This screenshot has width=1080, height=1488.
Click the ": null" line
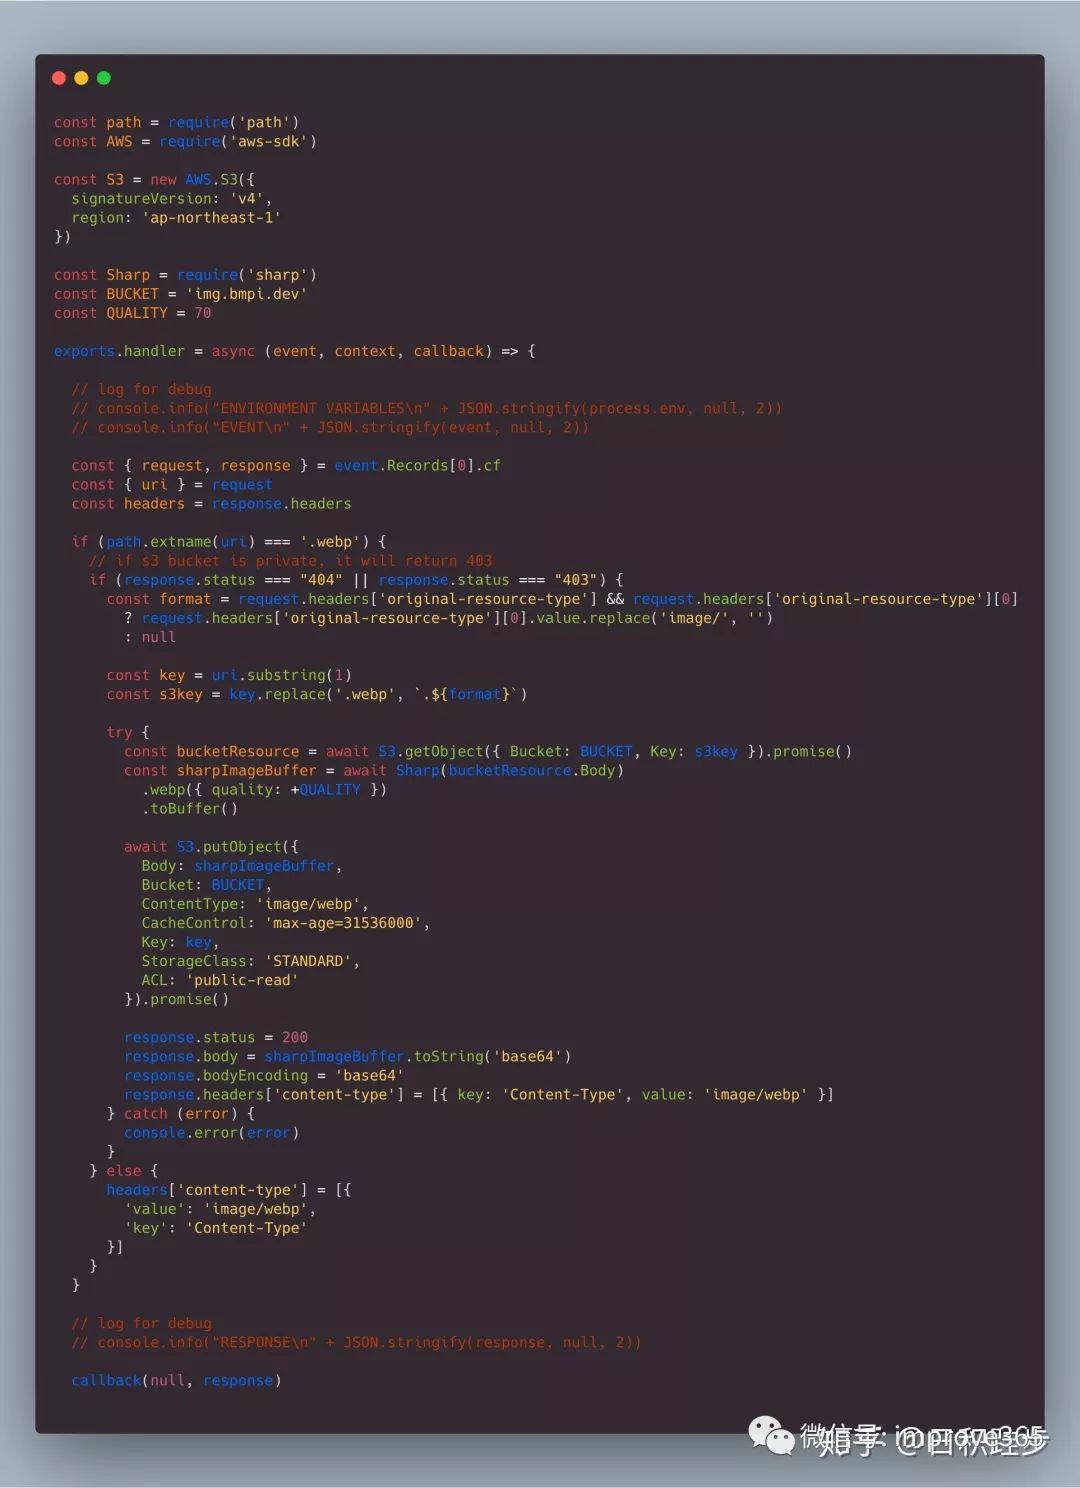[x=150, y=637]
